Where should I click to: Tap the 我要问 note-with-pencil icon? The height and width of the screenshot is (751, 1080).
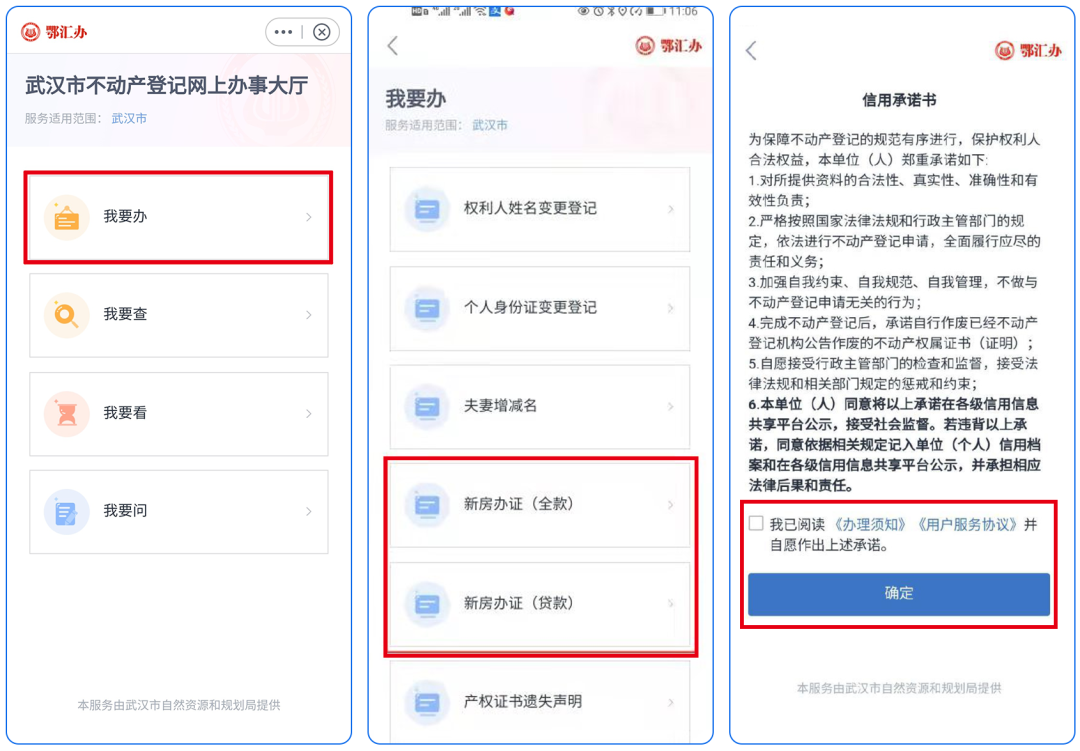[67, 512]
